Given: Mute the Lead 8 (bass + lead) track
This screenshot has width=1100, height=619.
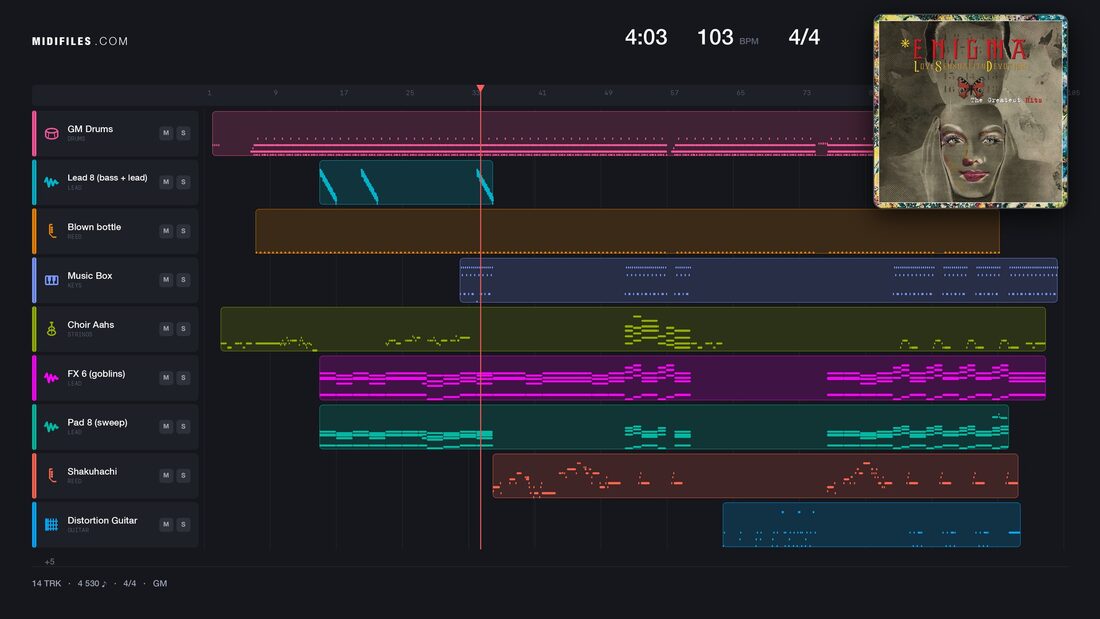Looking at the screenshot, I should point(166,182).
